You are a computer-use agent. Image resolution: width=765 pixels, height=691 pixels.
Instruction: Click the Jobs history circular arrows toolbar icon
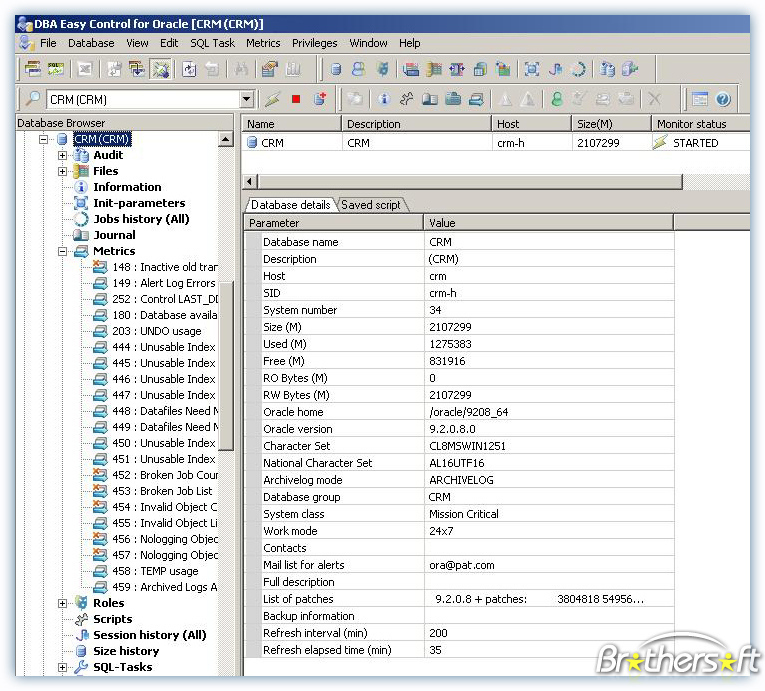[x=578, y=69]
